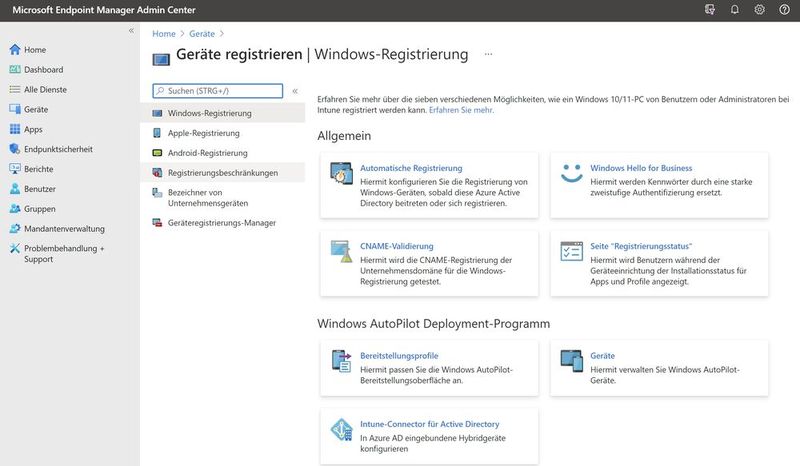Click the Automatische Registrierung card icon
Screen dimensions: 800x466
point(341,173)
